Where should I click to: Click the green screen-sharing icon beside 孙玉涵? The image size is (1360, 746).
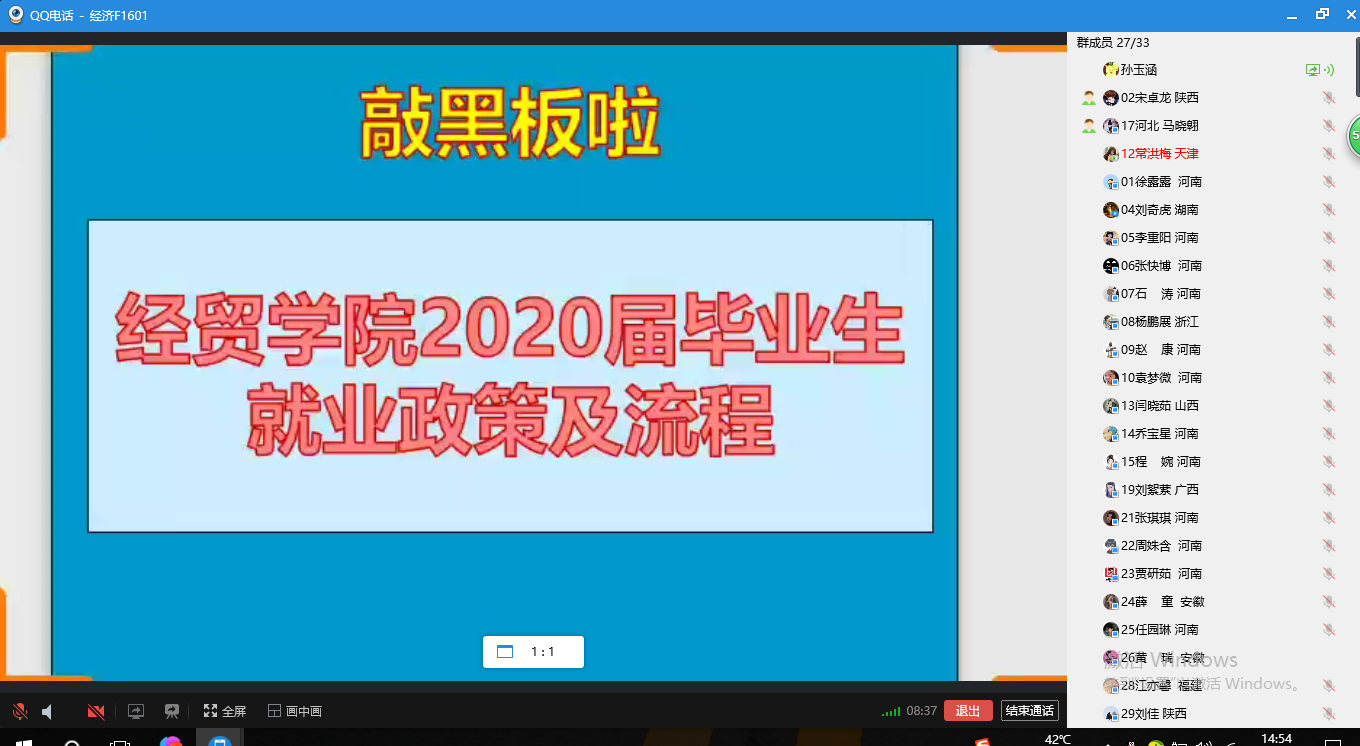coord(1314,70)
